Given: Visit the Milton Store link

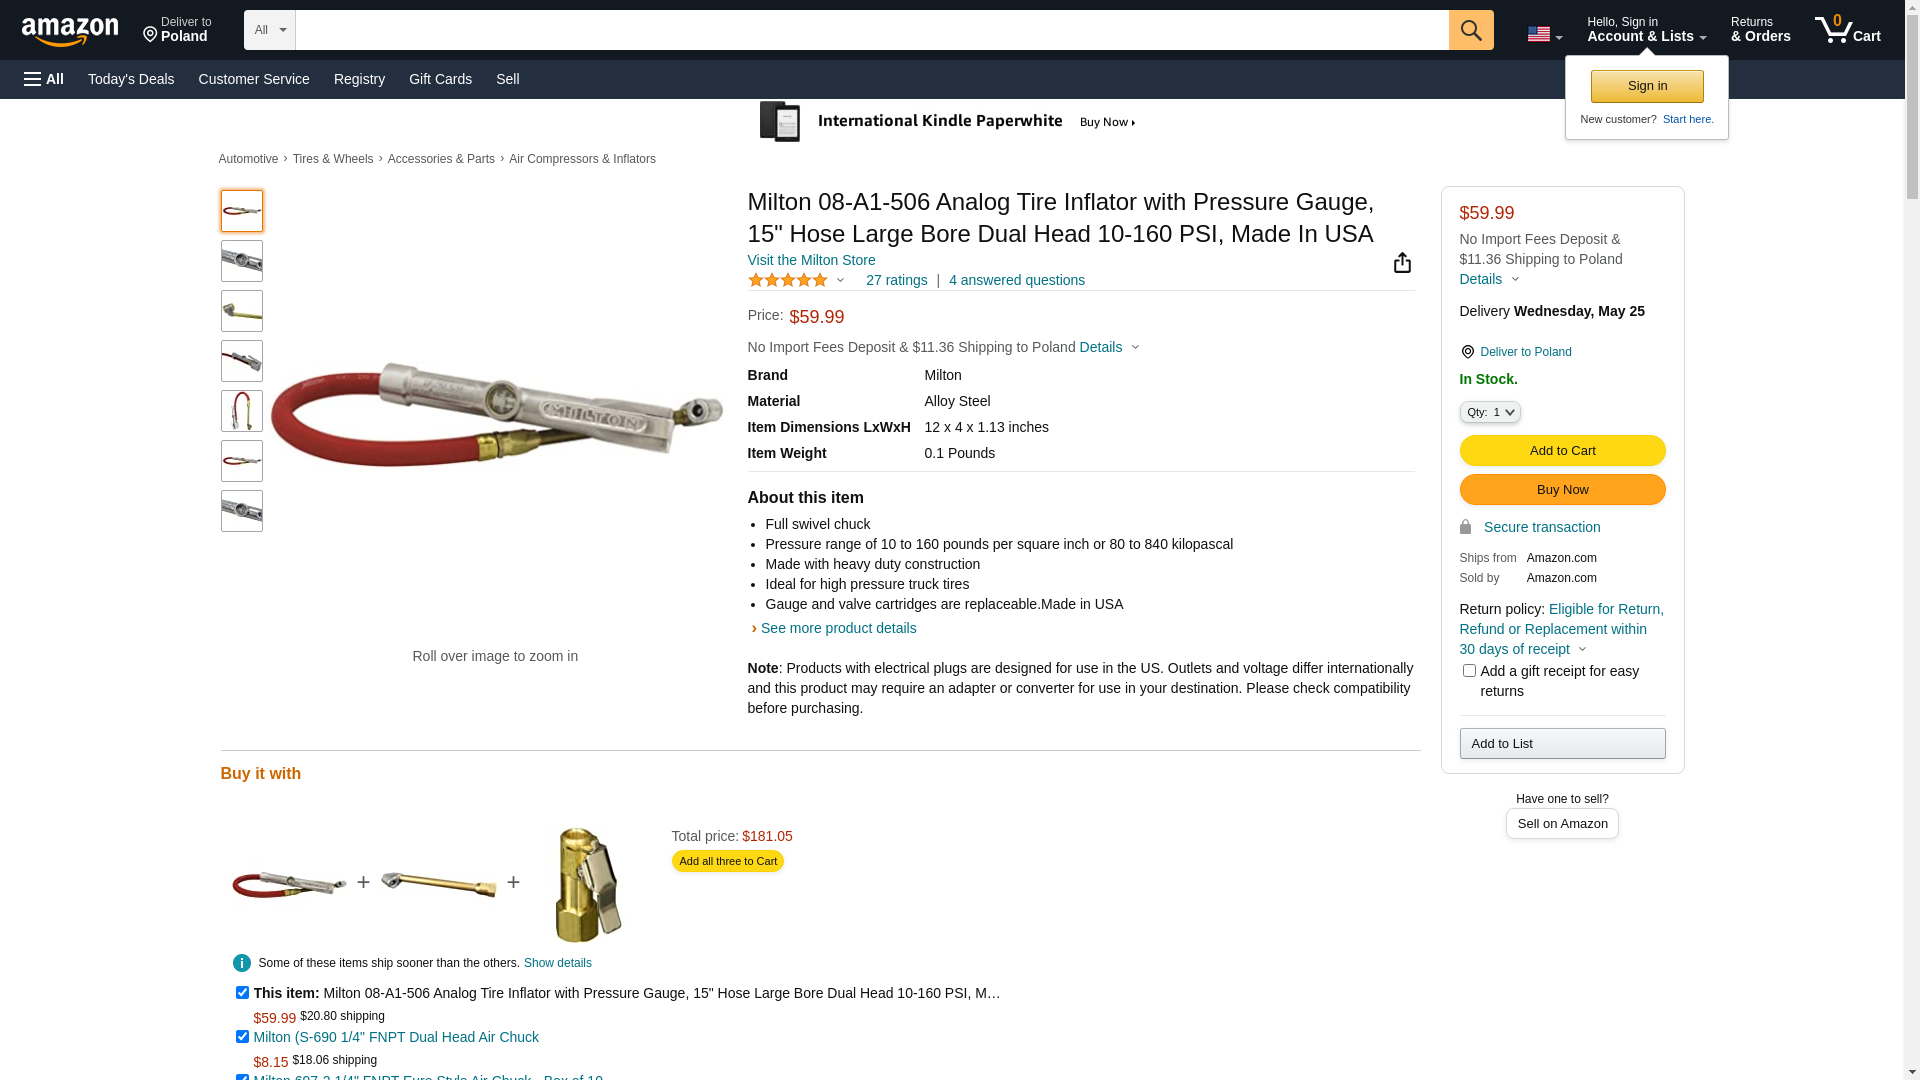Looking at the screenshot, I should click(x=811, y=260).
